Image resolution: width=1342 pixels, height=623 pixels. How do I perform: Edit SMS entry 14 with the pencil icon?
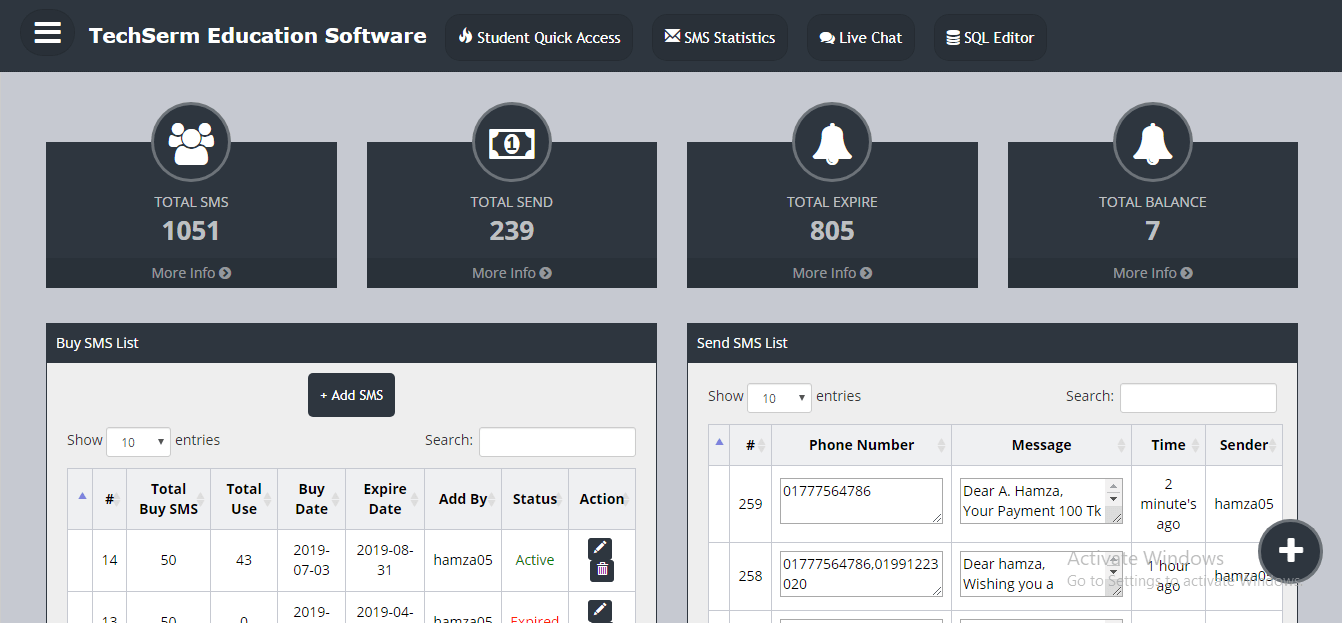click(599, 547)
